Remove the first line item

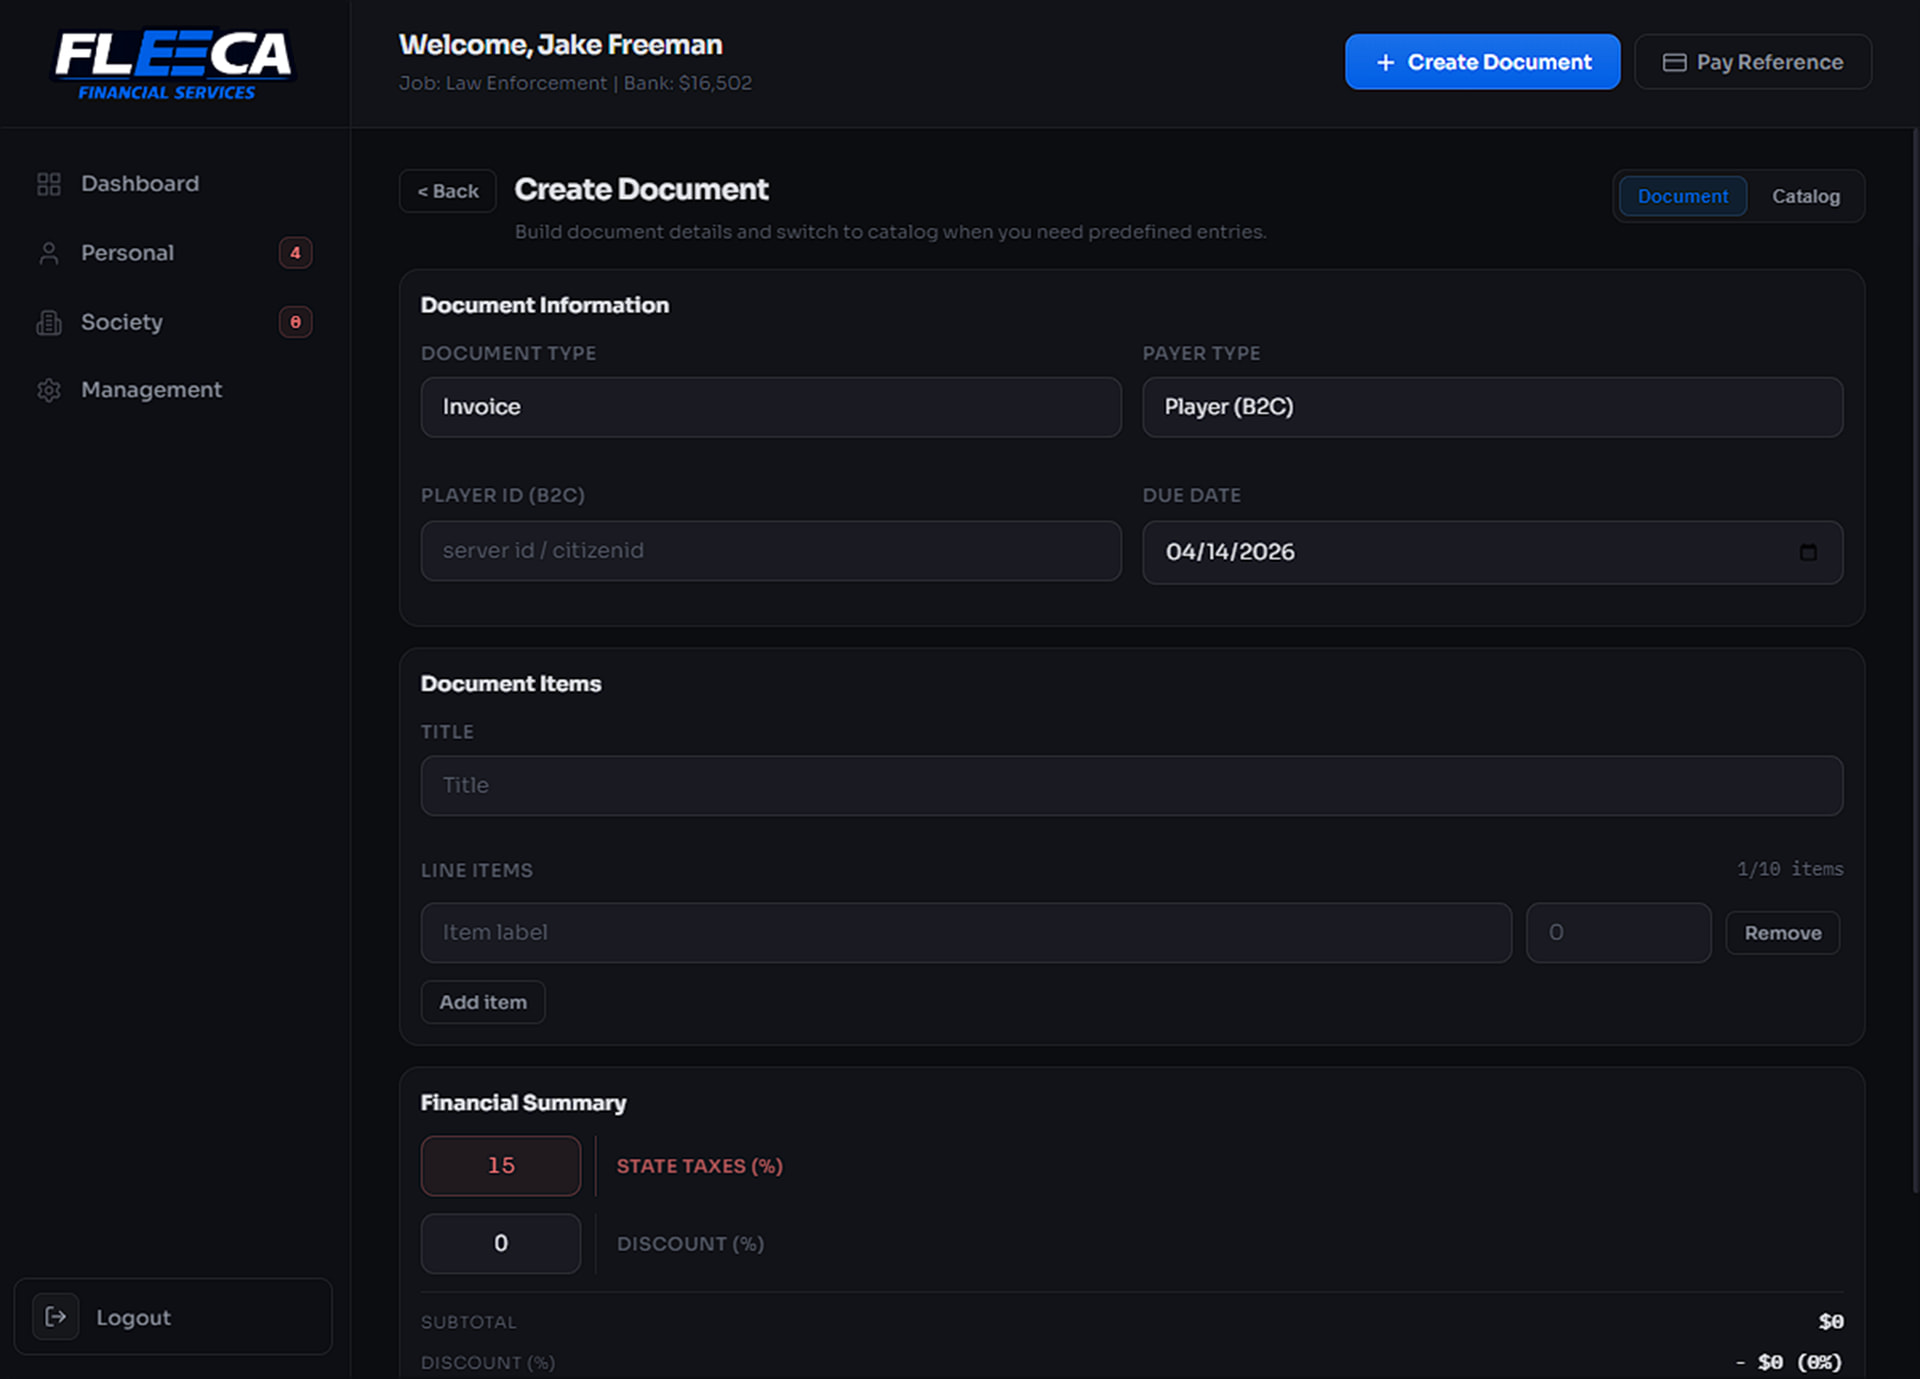click(x=1782, y=933)
